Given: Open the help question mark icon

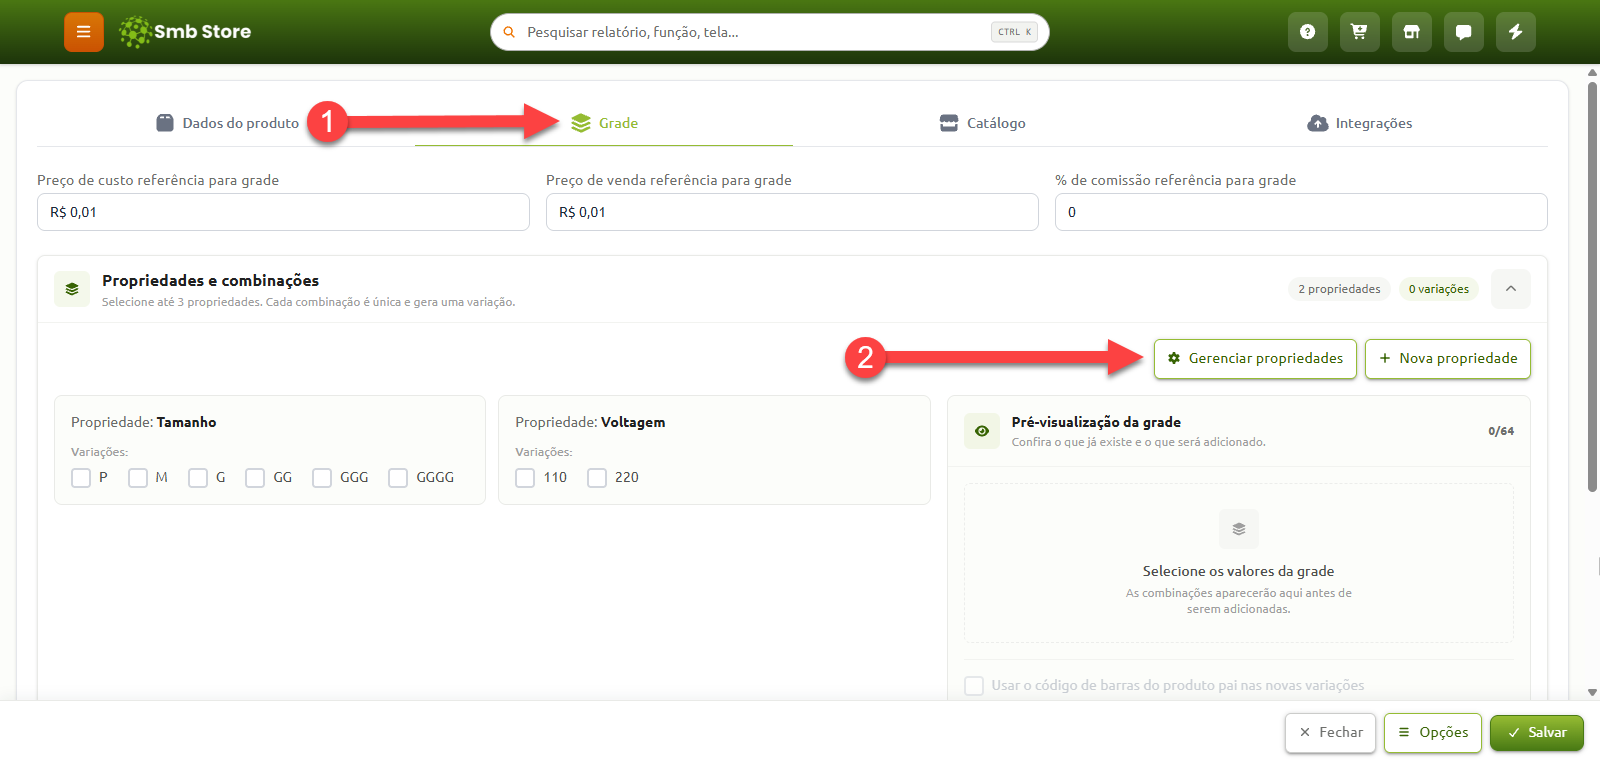Looking at the screenshot, I should click(x=1307, y=32).
